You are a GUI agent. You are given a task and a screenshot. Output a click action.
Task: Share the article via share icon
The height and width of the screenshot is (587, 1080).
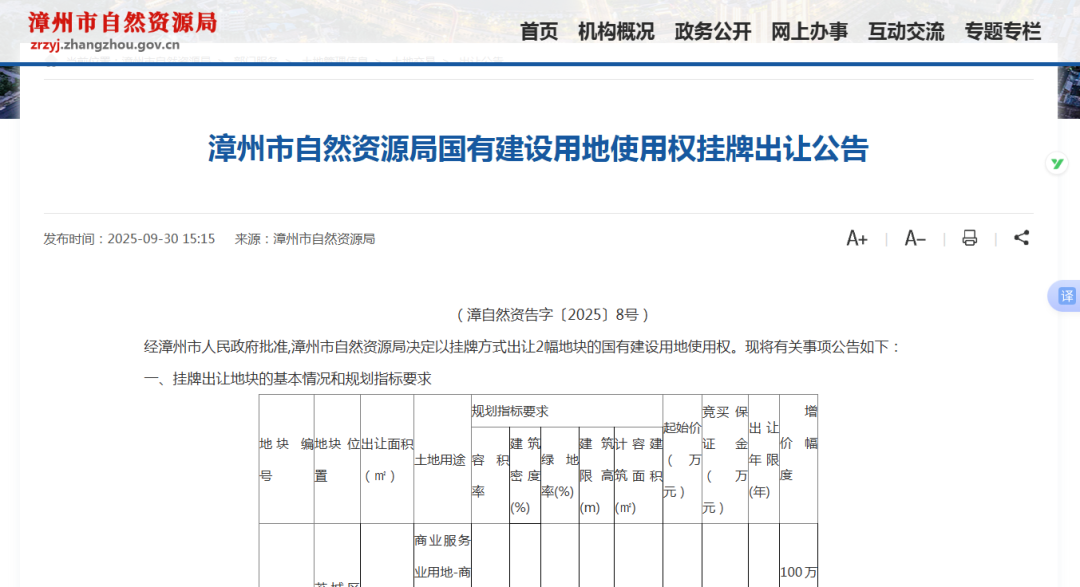click(x=1021, y=238)
